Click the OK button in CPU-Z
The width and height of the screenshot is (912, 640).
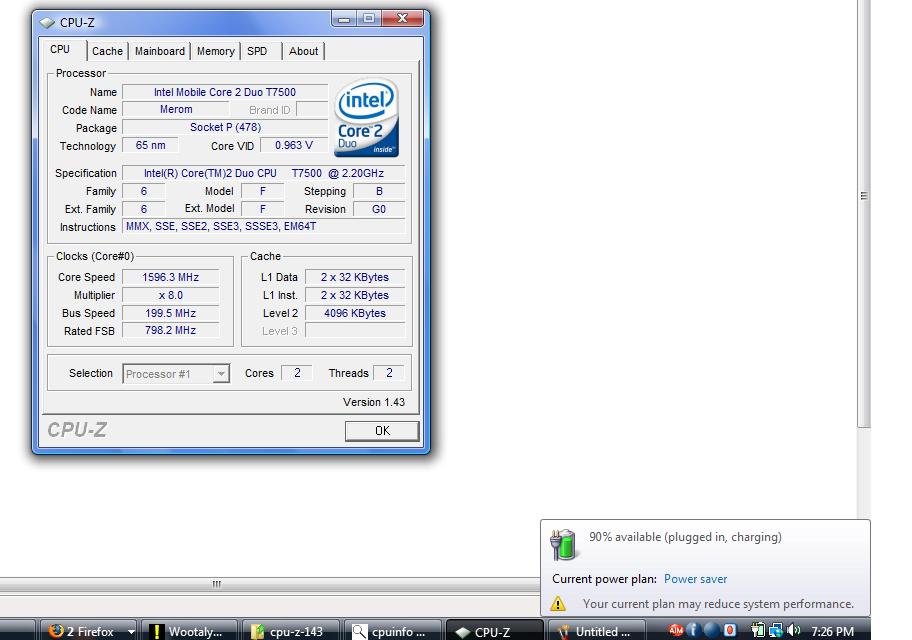(x=382, y=431)
